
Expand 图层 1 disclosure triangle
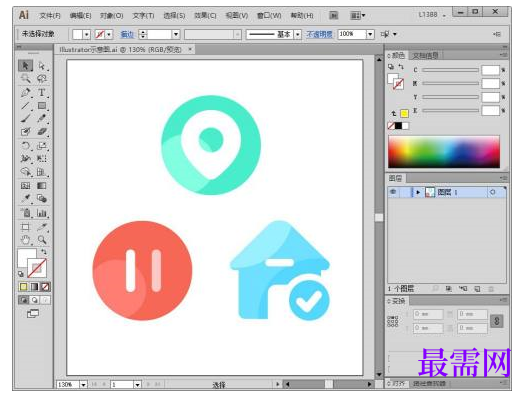(x=418, y=192)
